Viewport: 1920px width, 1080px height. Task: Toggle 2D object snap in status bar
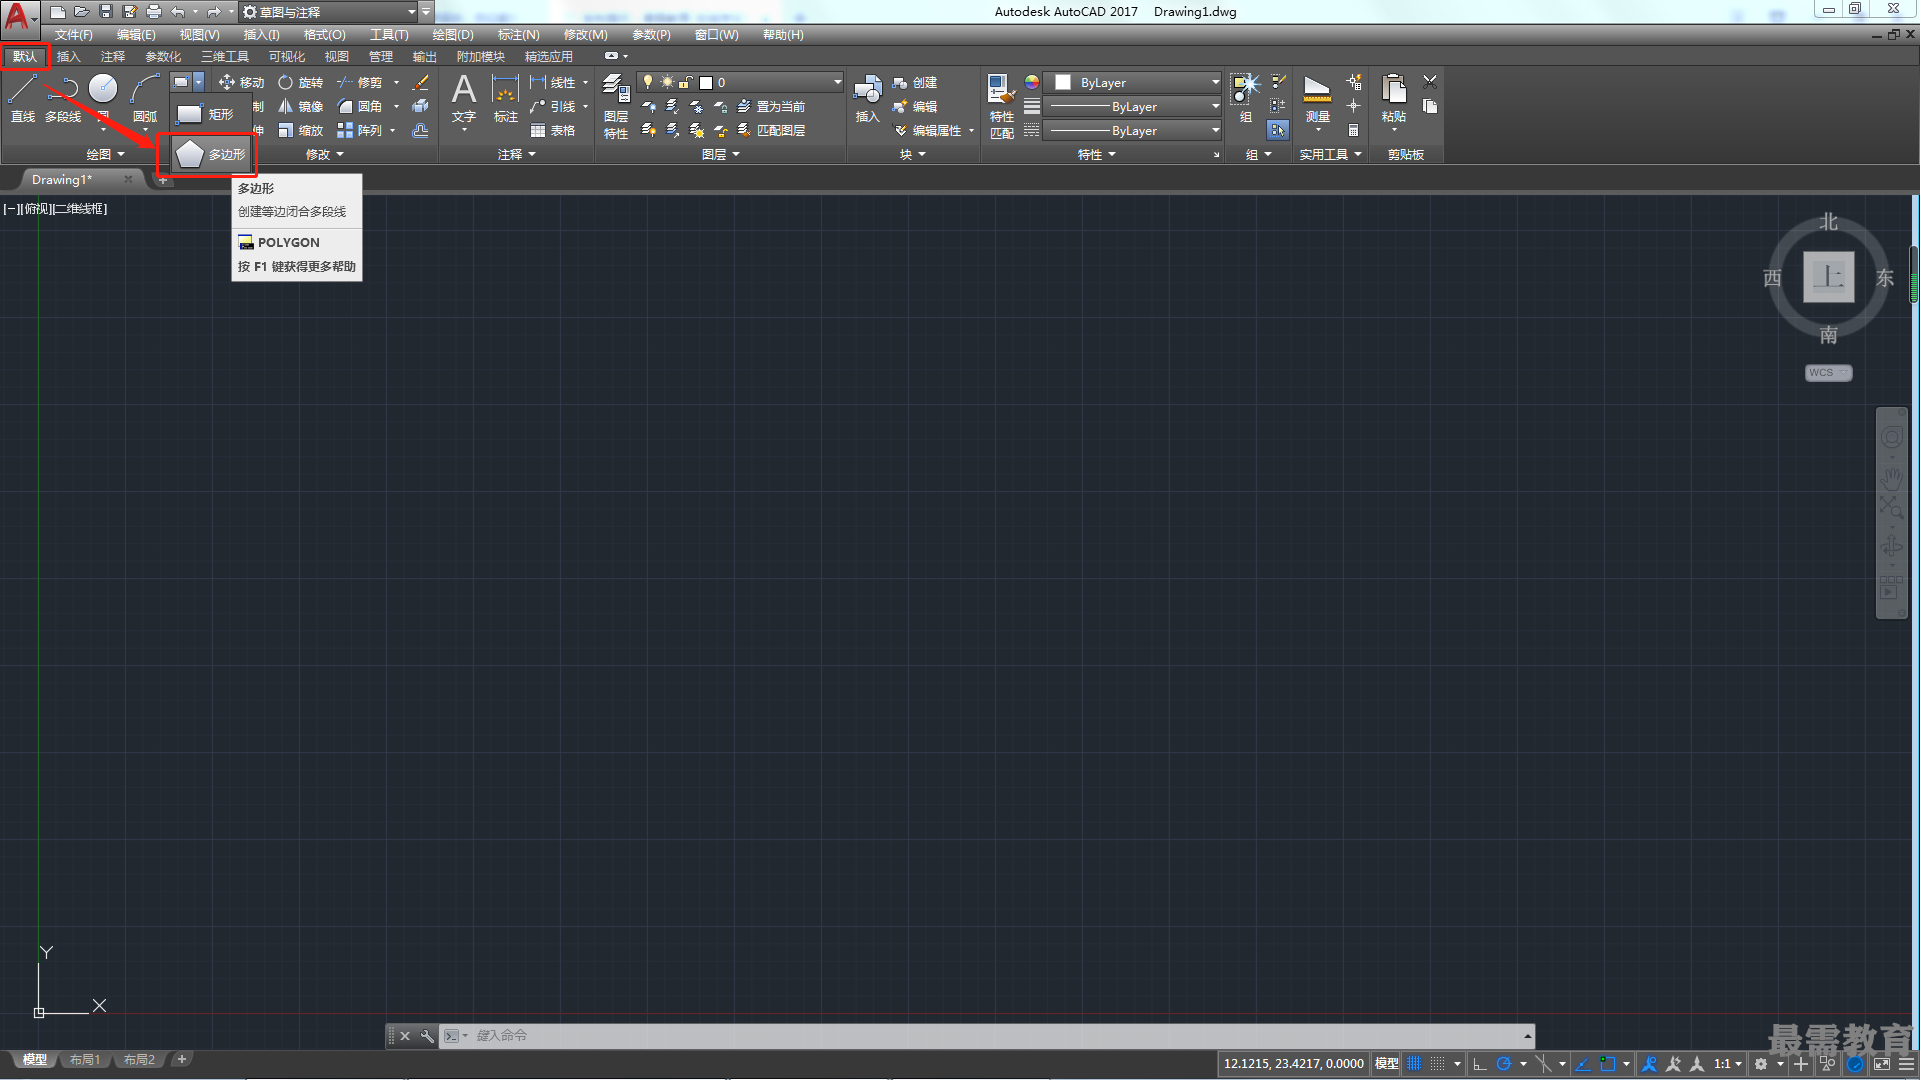[x=1608, y=1064]
